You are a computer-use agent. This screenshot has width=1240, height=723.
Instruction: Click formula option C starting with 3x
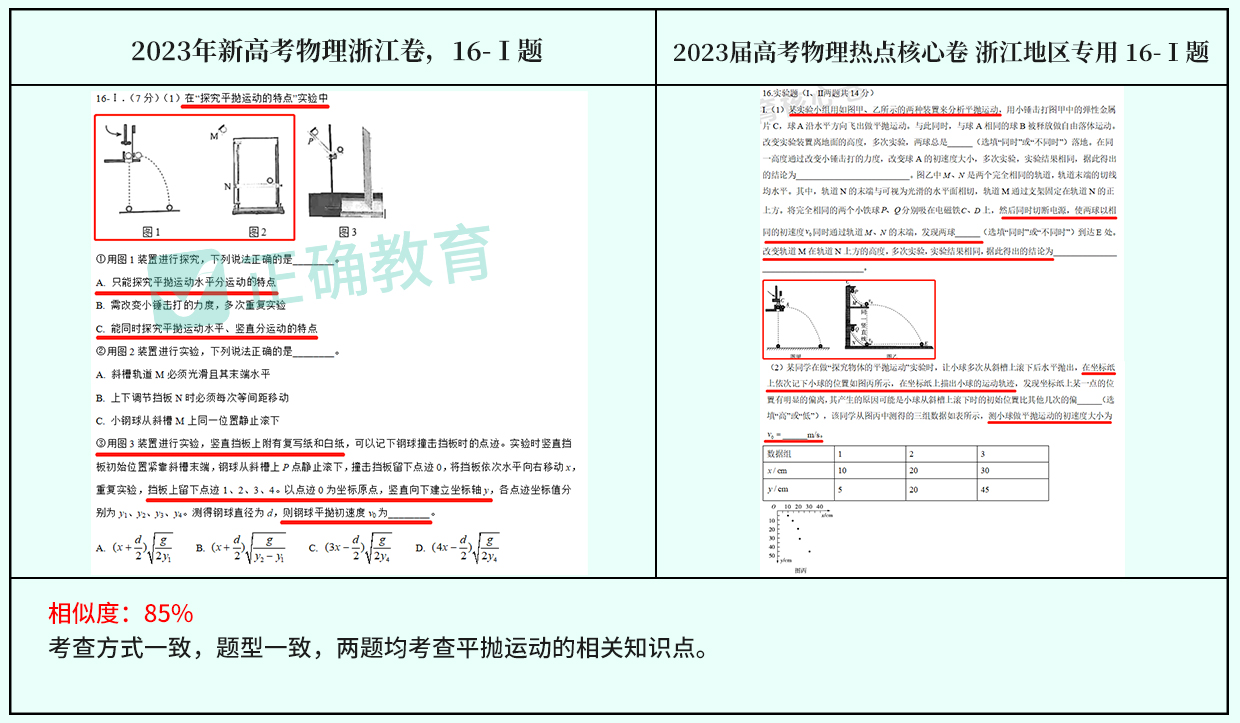click(x=353, y=548)
